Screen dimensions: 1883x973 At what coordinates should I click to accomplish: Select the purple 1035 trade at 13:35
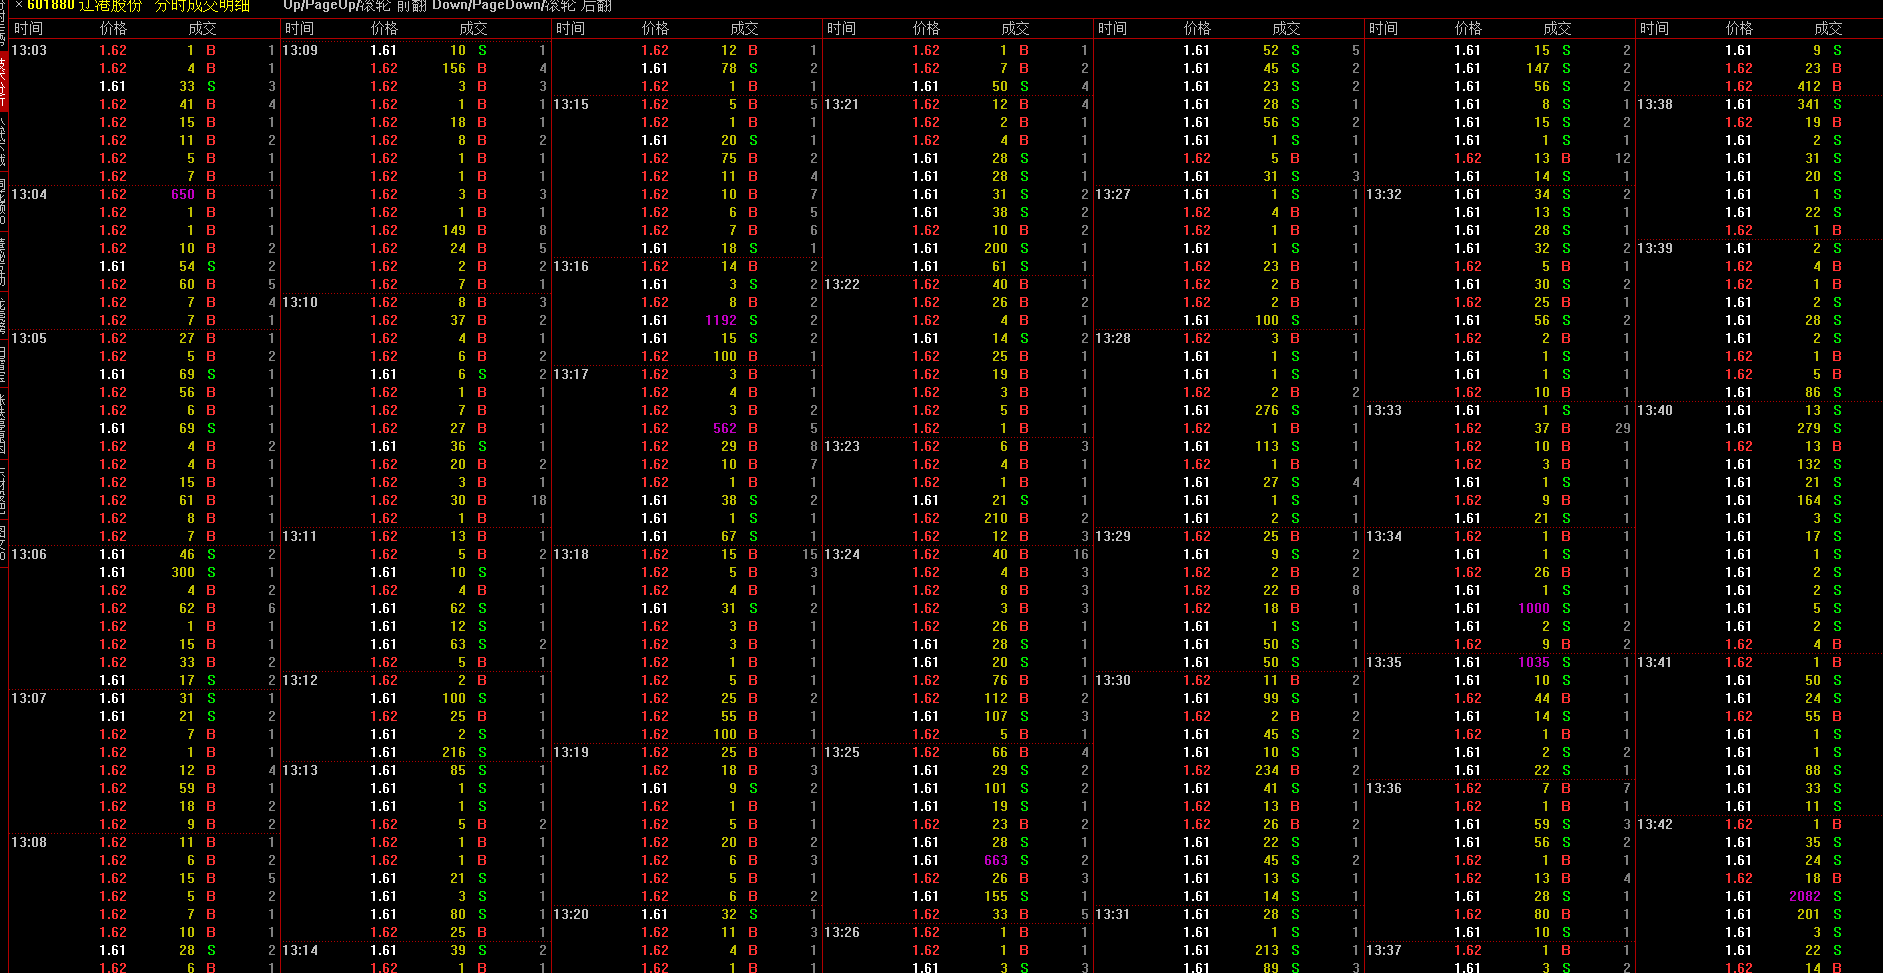point(1533,663)
